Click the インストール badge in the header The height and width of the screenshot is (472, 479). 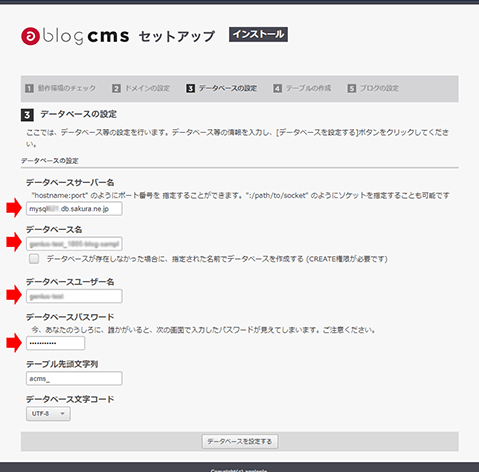pos(258,34)
